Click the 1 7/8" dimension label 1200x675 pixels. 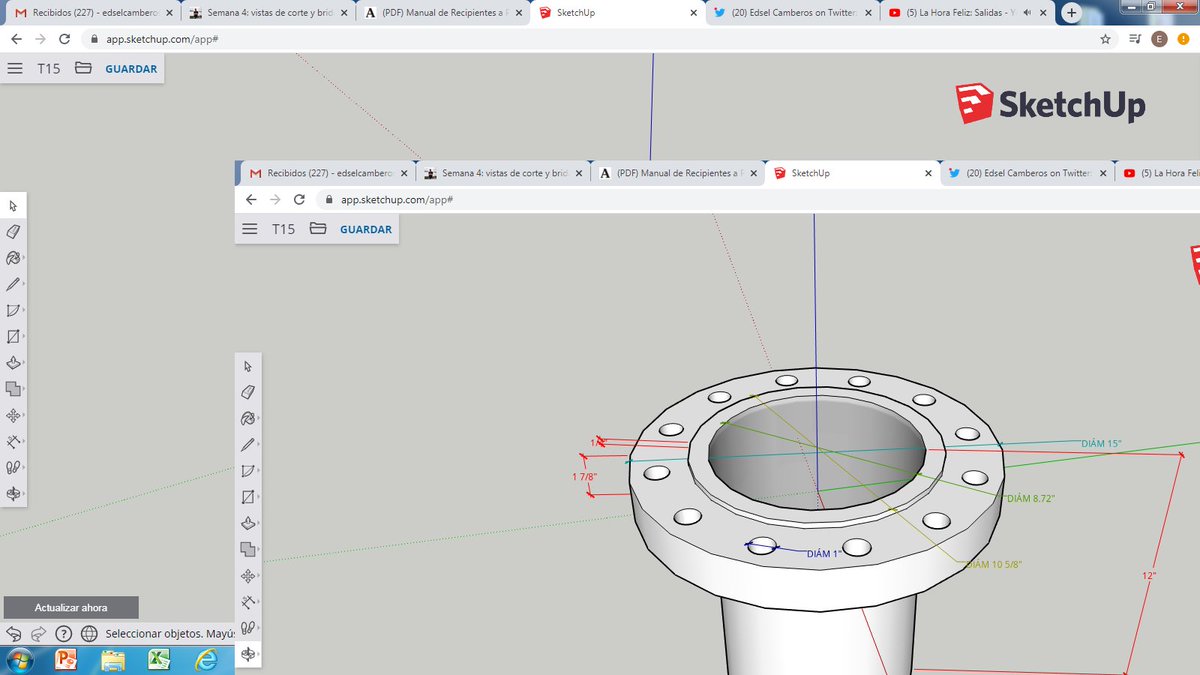point(585,477)
